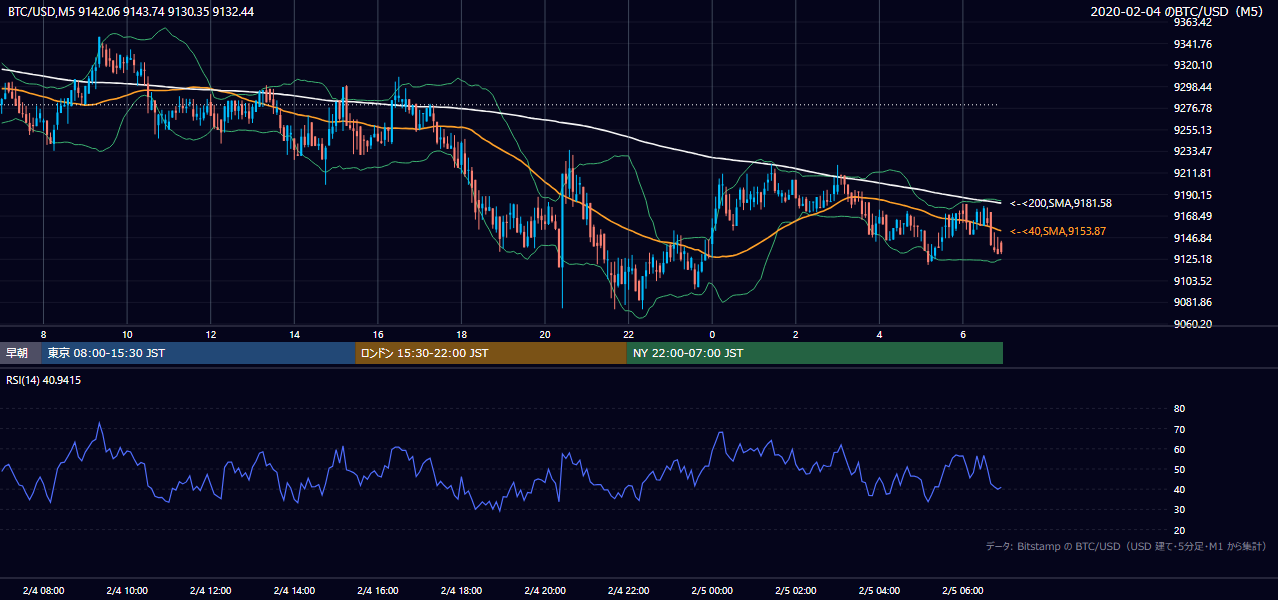
Task: Click hour tick 20 under price chart
Action: (544, 333)
